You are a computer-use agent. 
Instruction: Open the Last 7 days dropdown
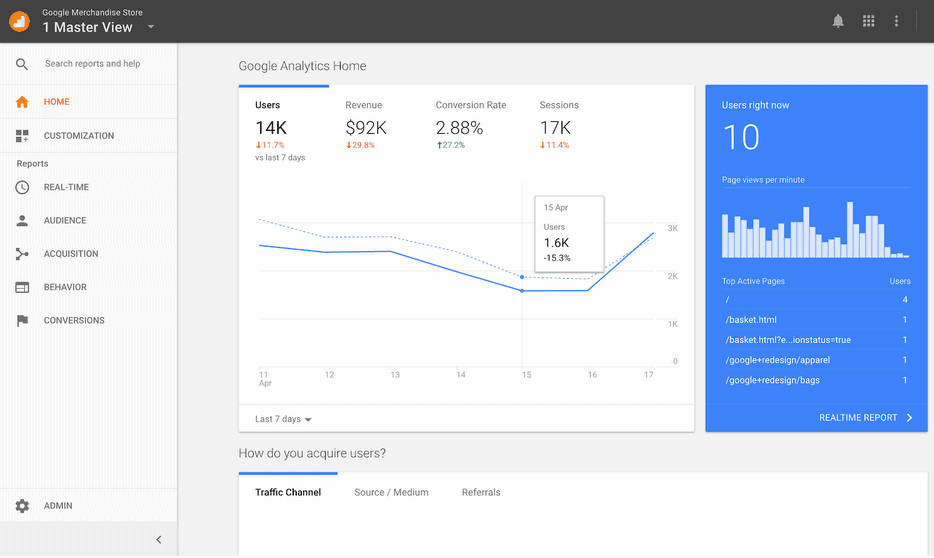coord(284,419)
